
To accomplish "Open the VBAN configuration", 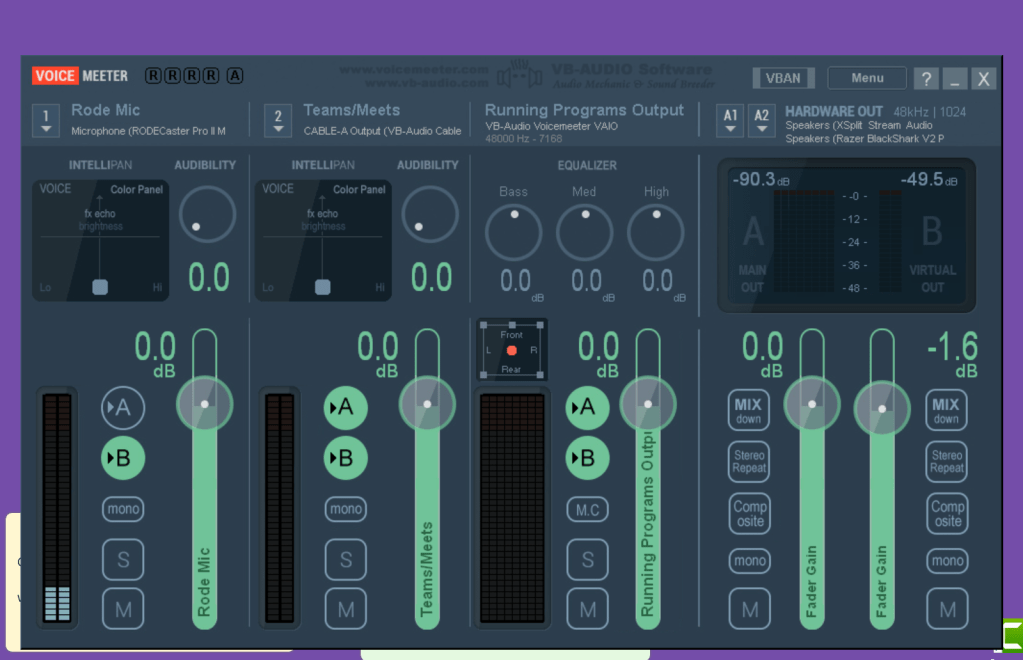I will (x=783, y=78).
